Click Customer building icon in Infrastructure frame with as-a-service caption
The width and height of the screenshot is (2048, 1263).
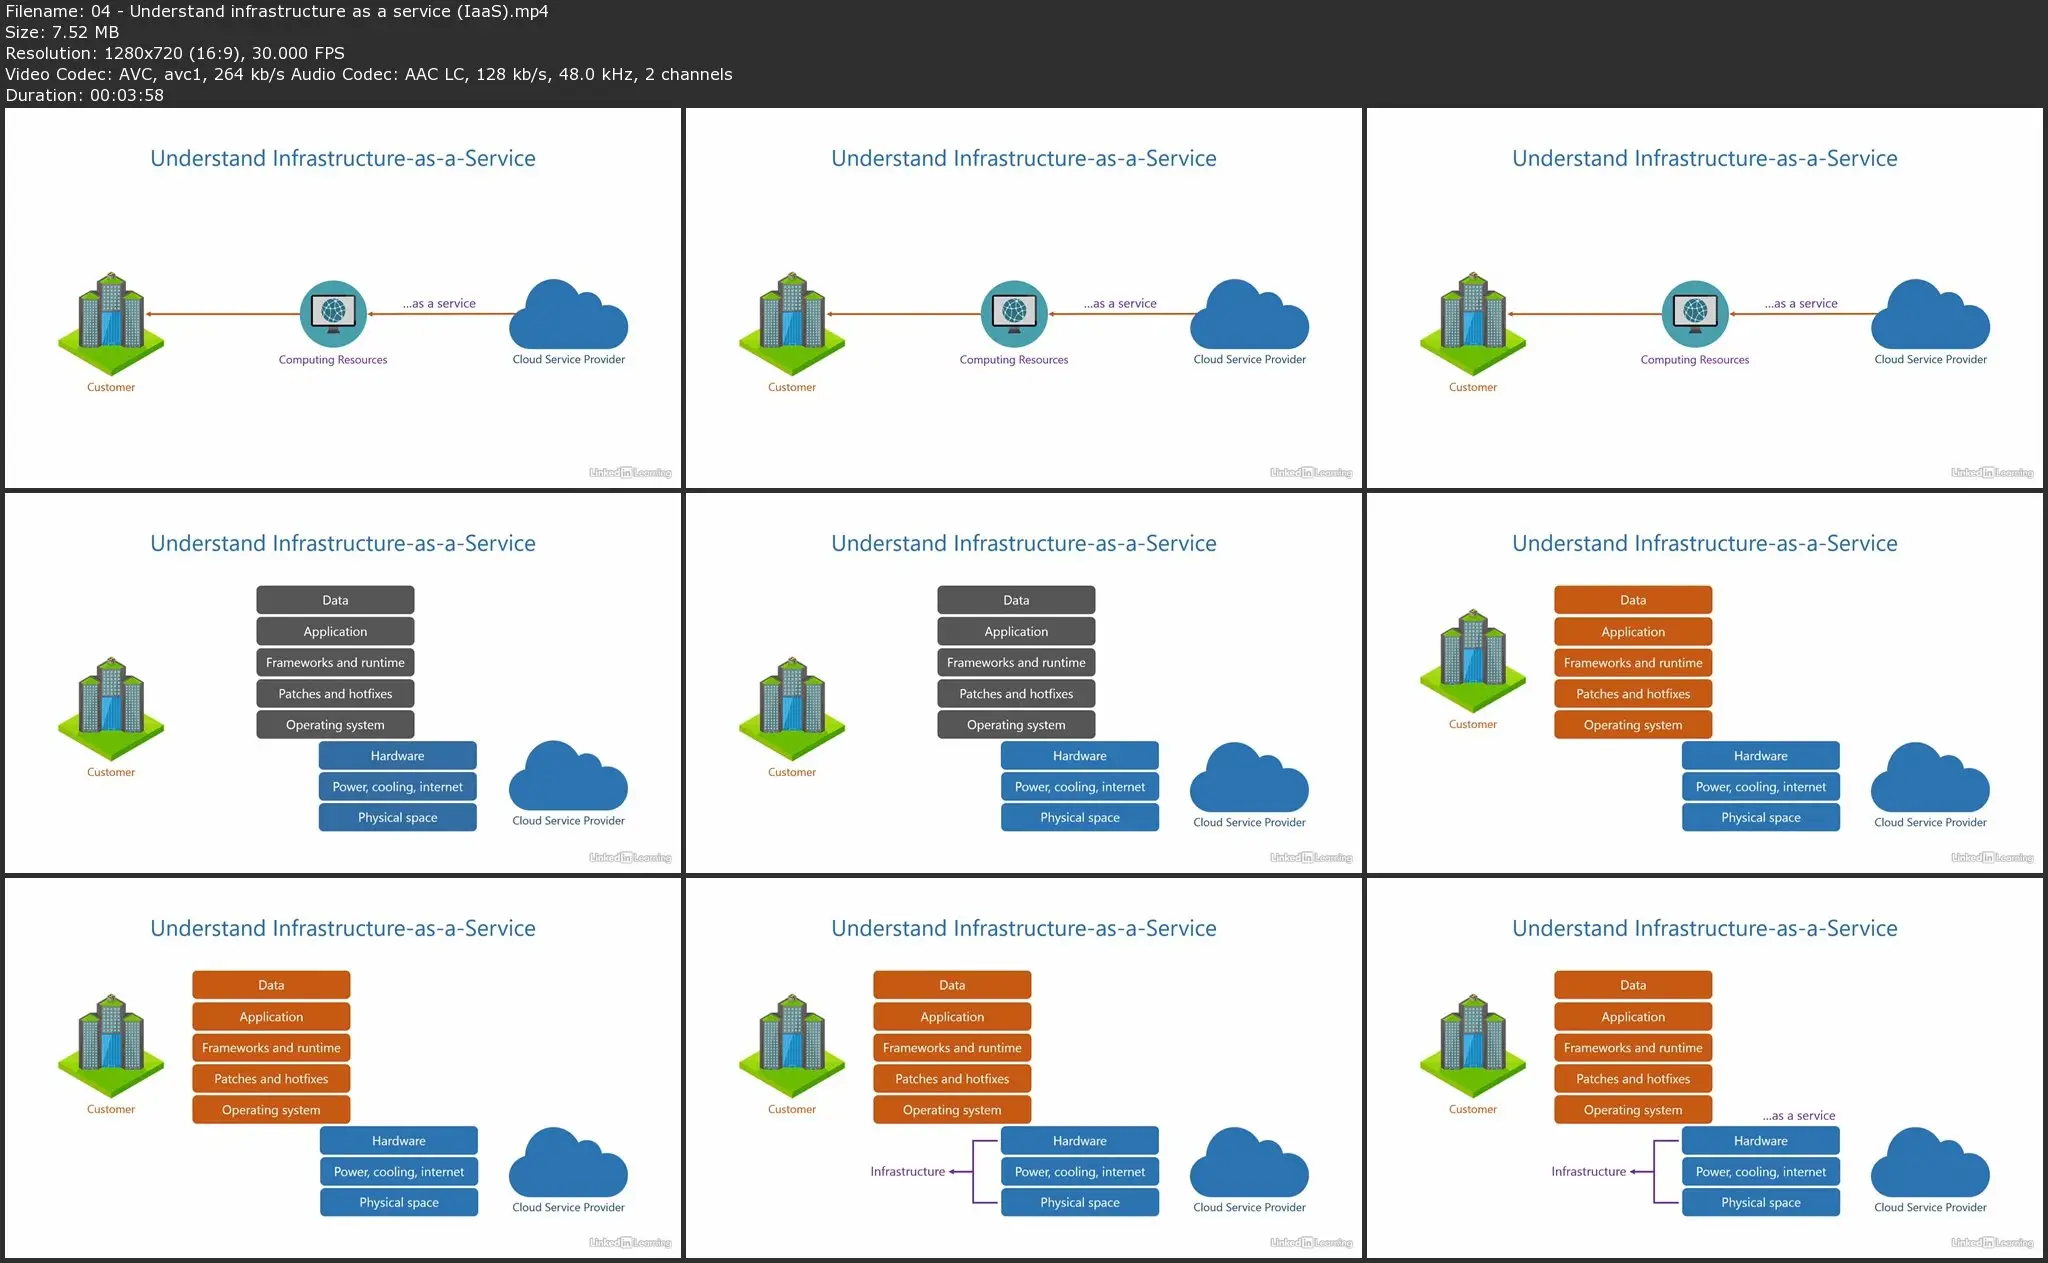click(1473, 1045)
